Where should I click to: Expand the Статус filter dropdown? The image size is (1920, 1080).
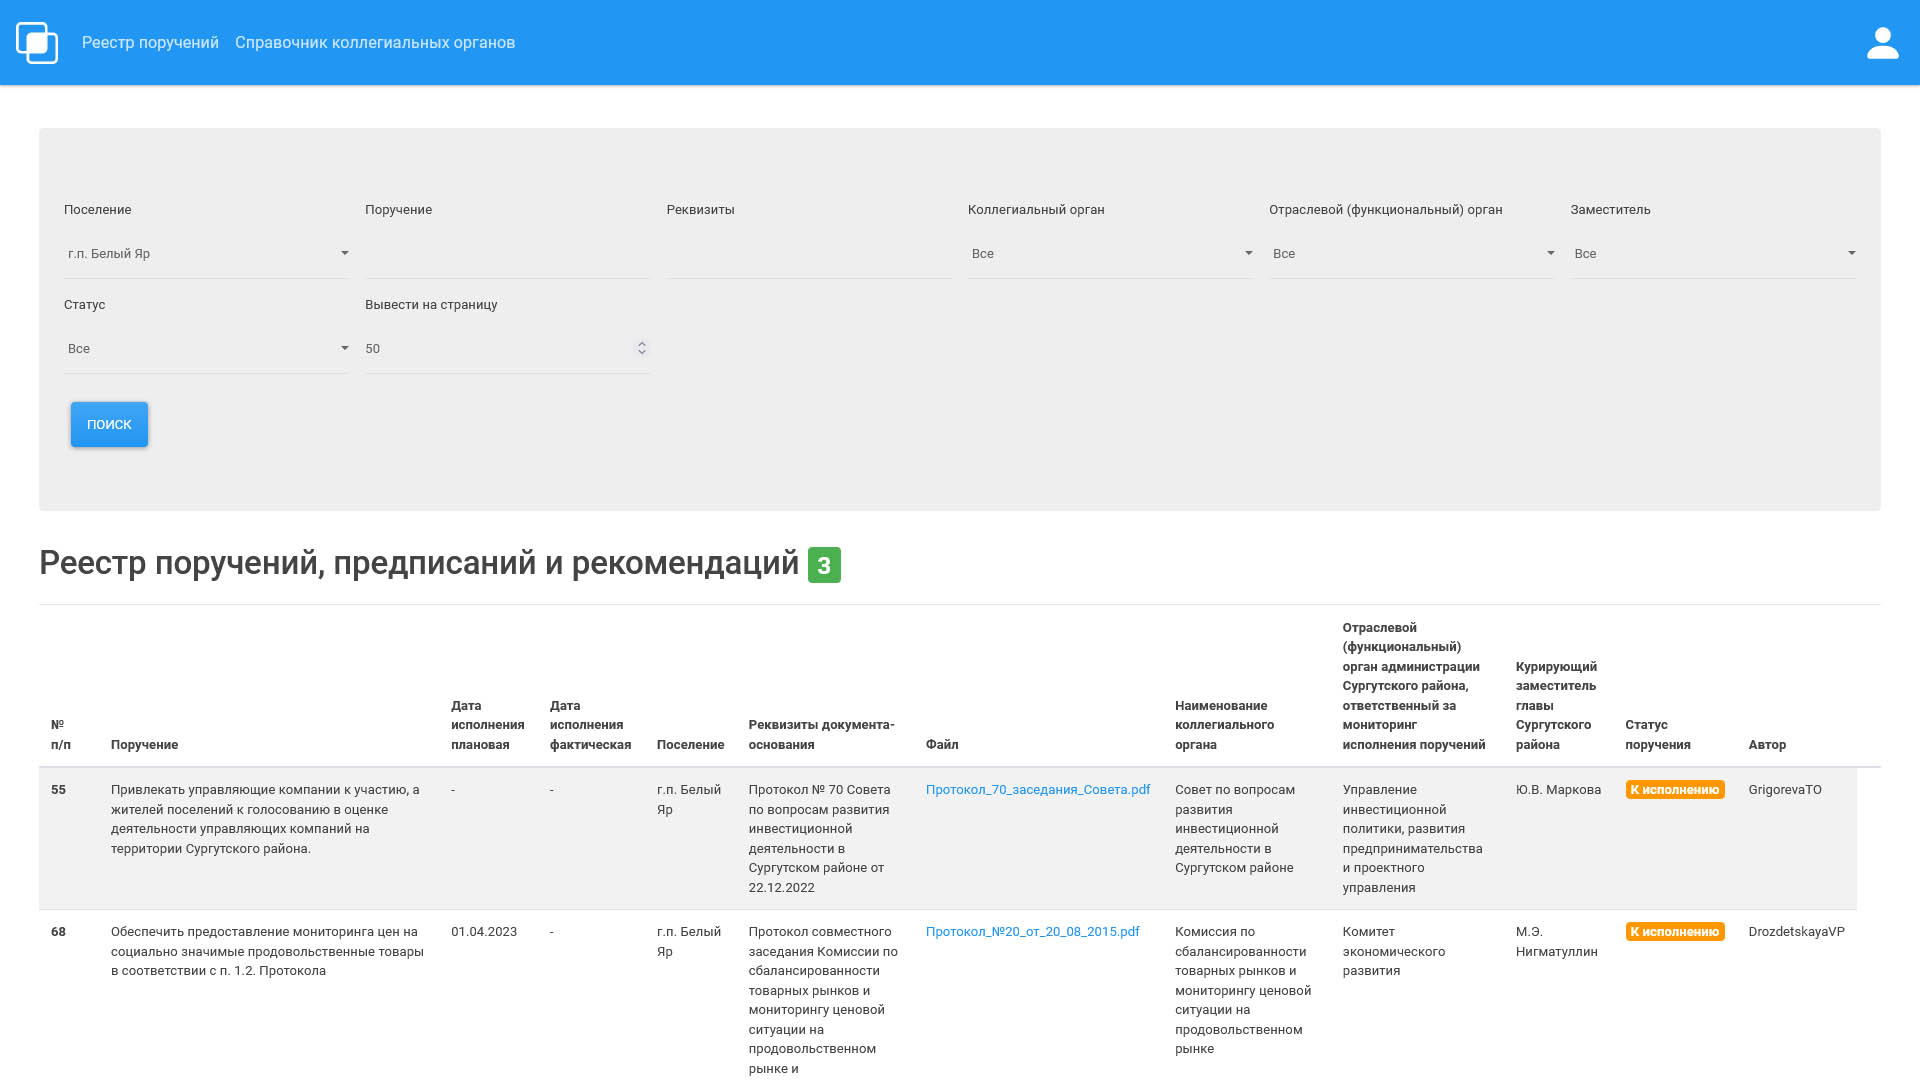click(206, 349)
